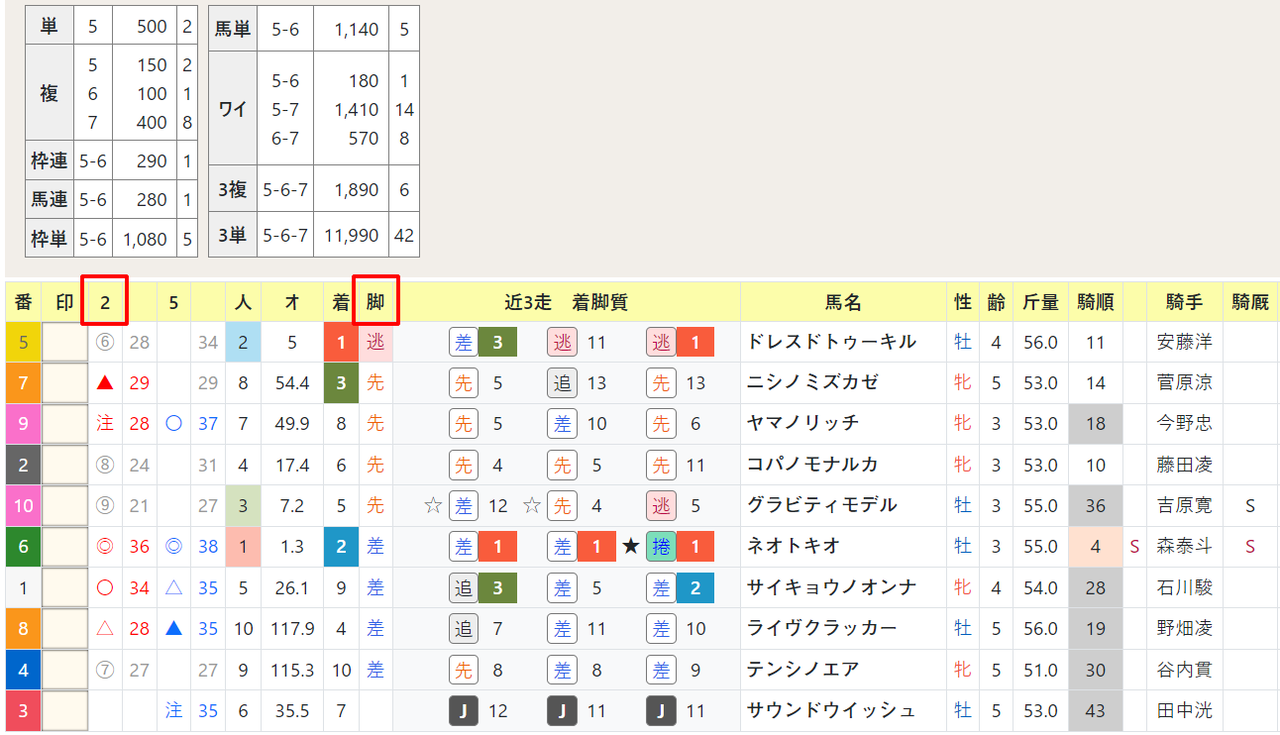The width and height of the screenshot is (1280, 735).
Task: Sort by the 馬名 column header
Action: [843, 302]
